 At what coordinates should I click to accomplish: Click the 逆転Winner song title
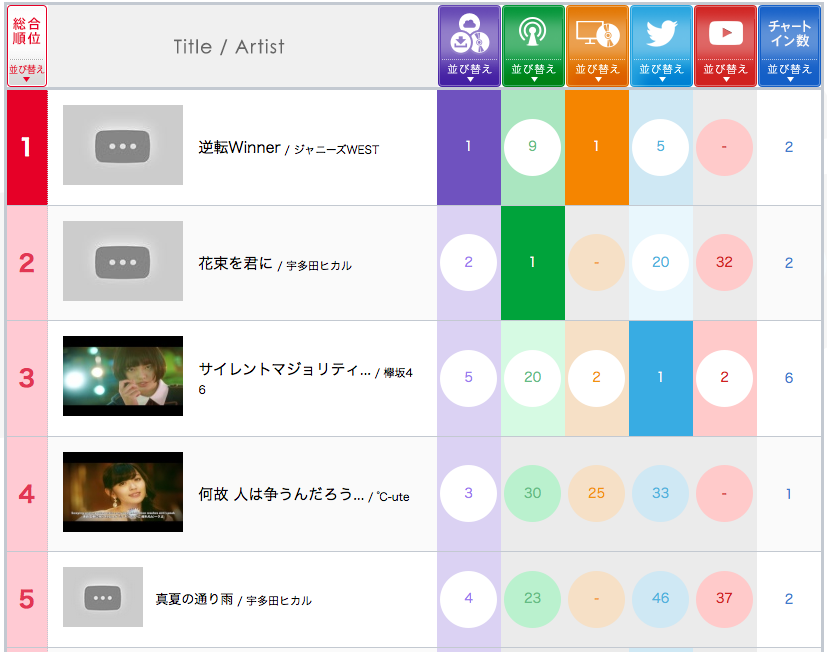tap(239, 148)
